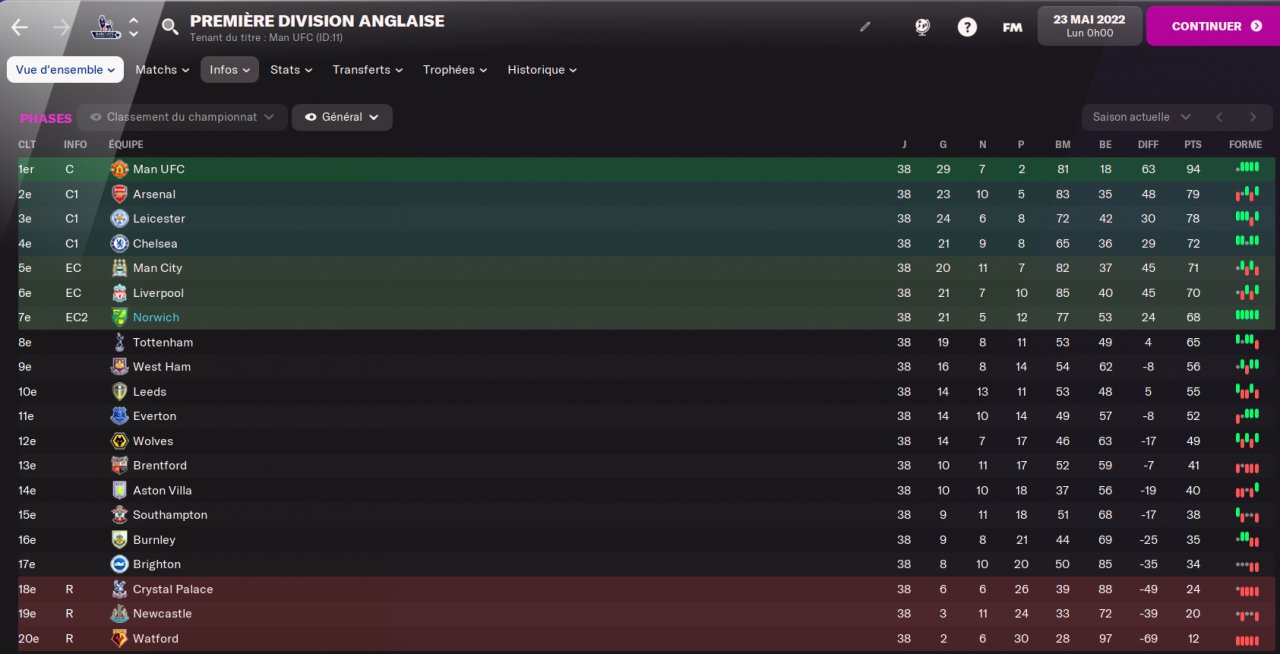Expand the Historique dropdown menu
Image resolution: width=1280 pixels, height=654 pixels.
(542, 70)
